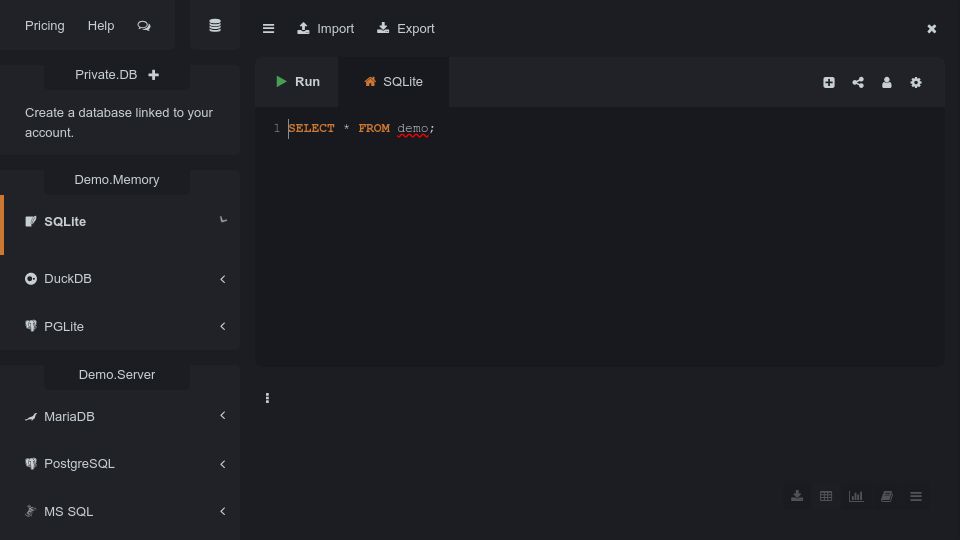Click the word demo in the query

click(413, 128)
